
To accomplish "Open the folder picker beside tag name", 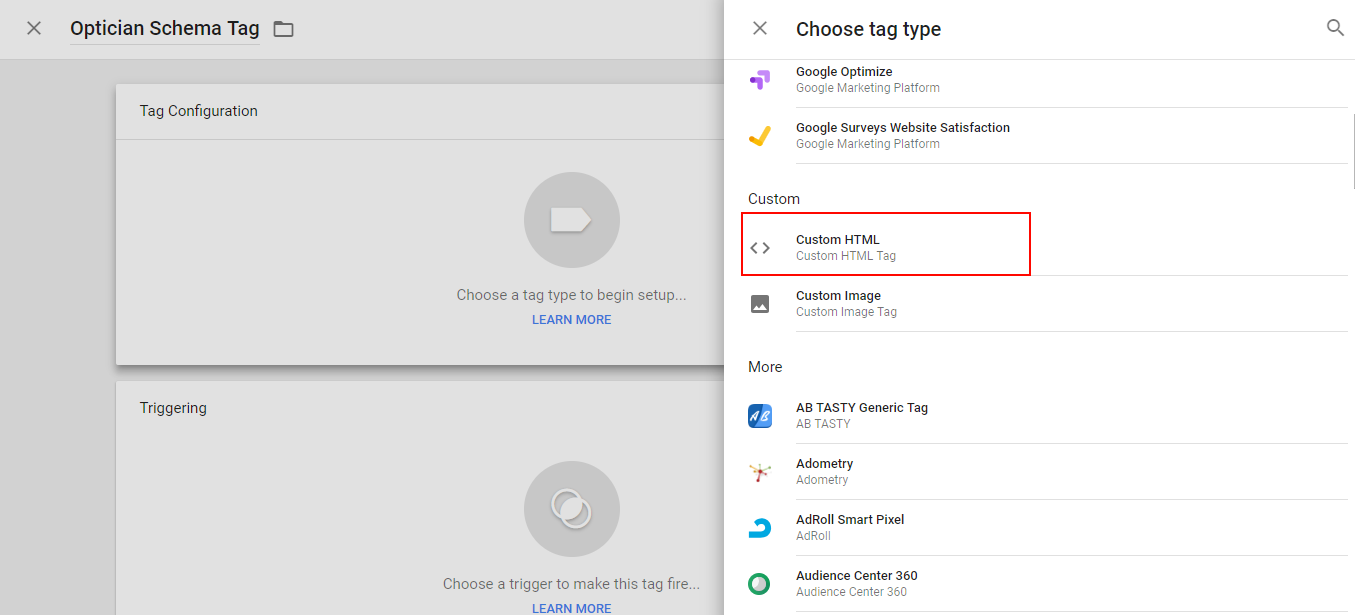I will tap(283, 29).
